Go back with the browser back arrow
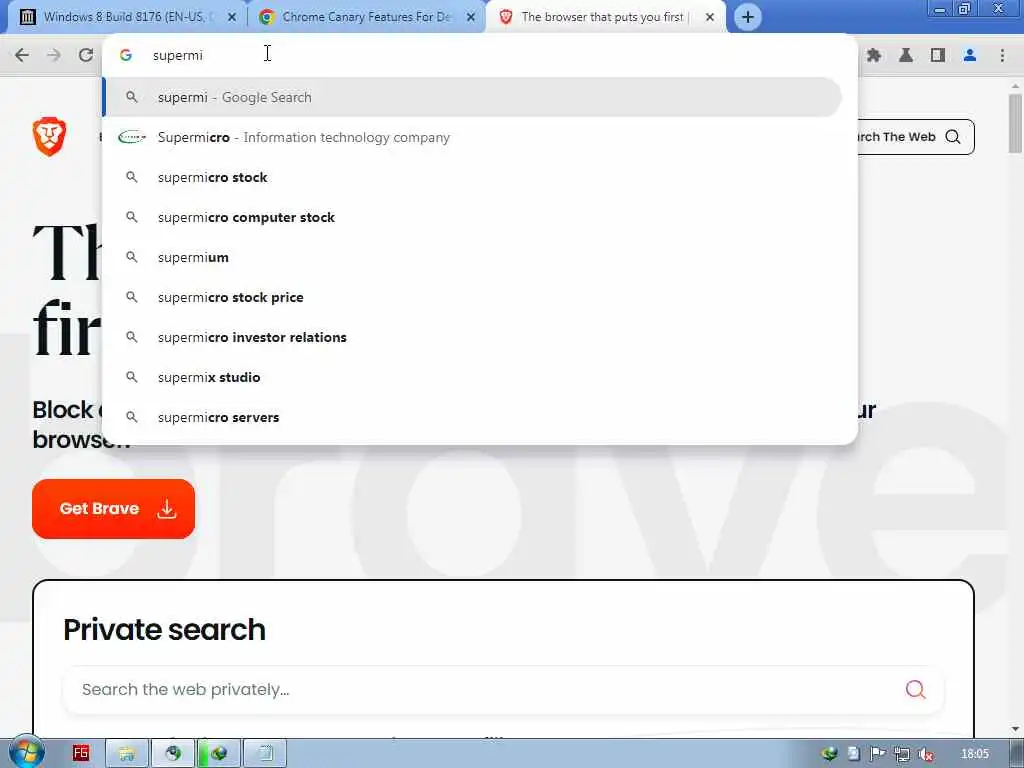Image resolution: width=1024 pixels, height=768 pixels. click(x=22, y=55)
